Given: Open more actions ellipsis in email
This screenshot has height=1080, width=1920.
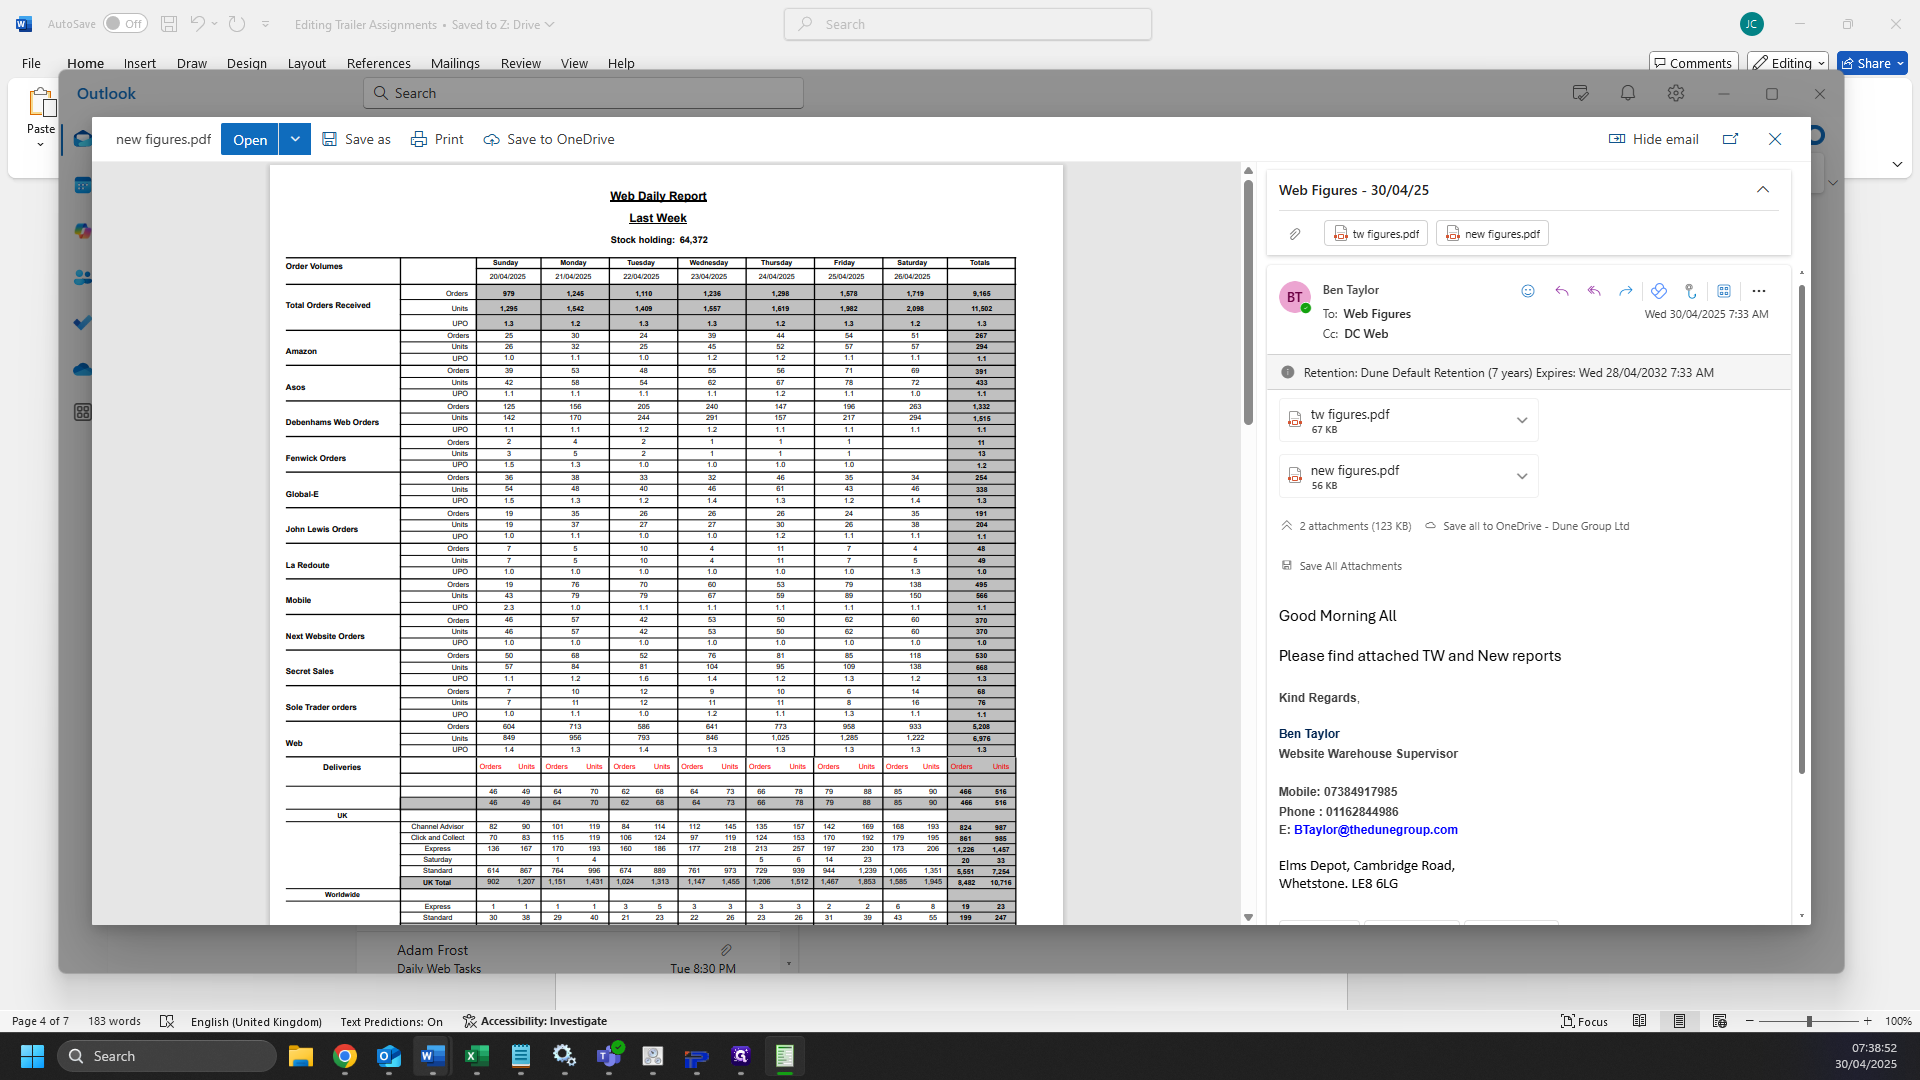Looking at the screenshot, I should pos(1759,291).
